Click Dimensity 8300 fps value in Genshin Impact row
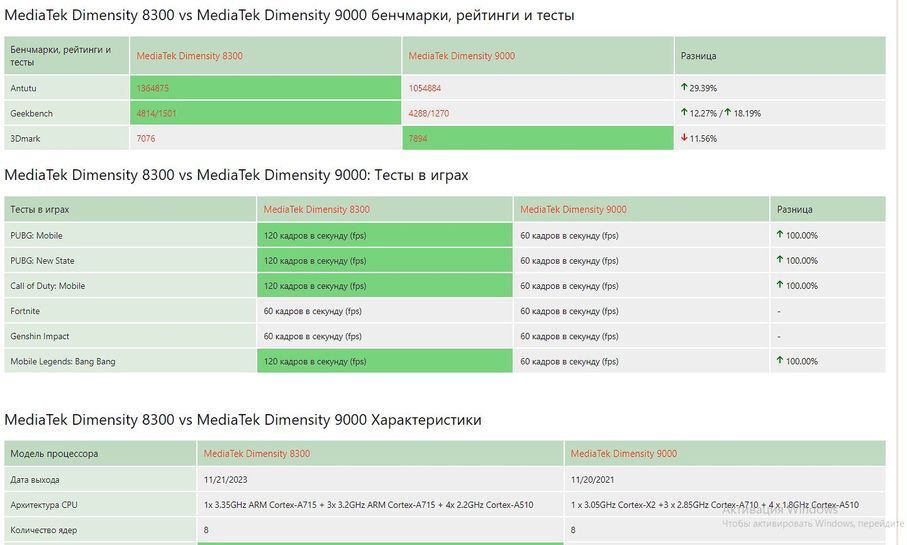 312,336
